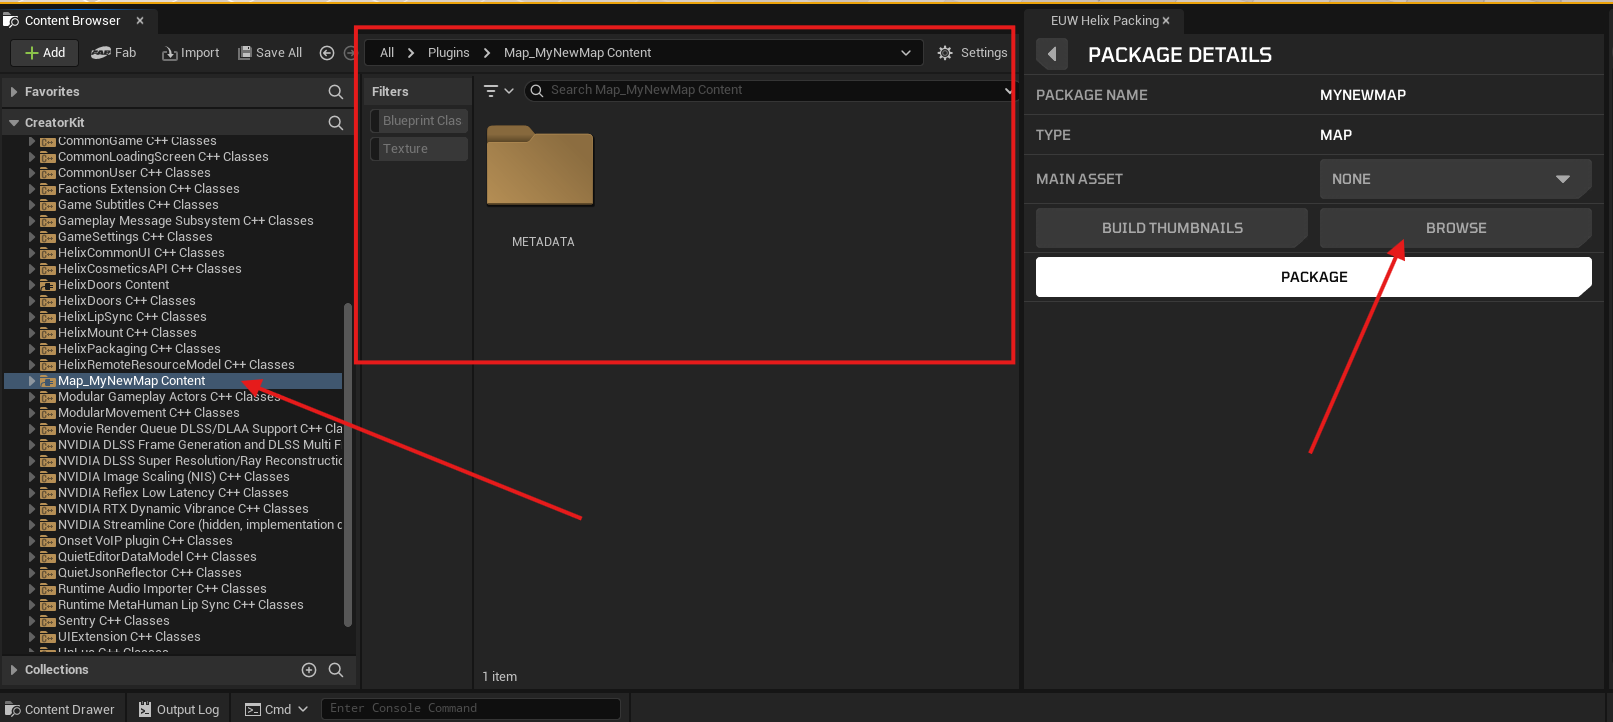Click the search icon in Favorites header

coord(336,92)
